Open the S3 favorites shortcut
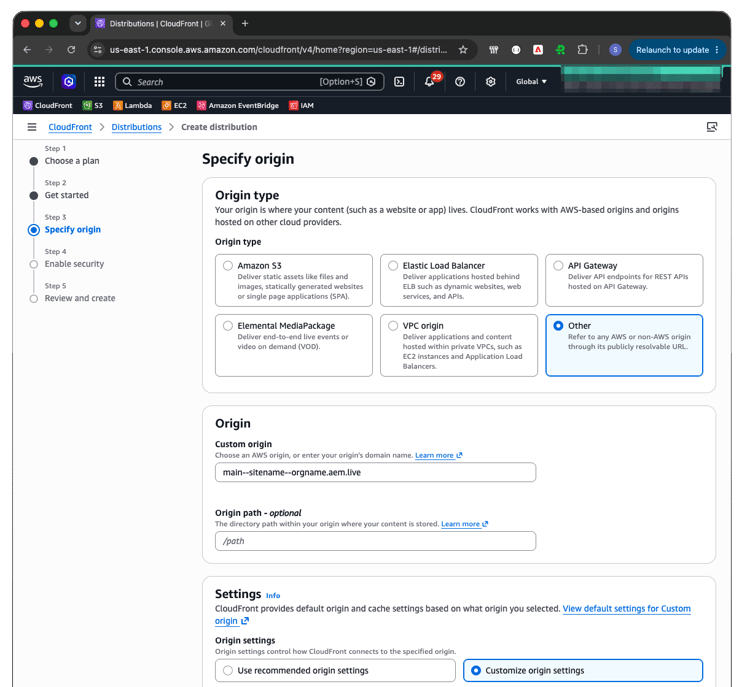Image resolution: width=750 pixels, height=687 pixels. pyautogui.click(x=92, y=105)
